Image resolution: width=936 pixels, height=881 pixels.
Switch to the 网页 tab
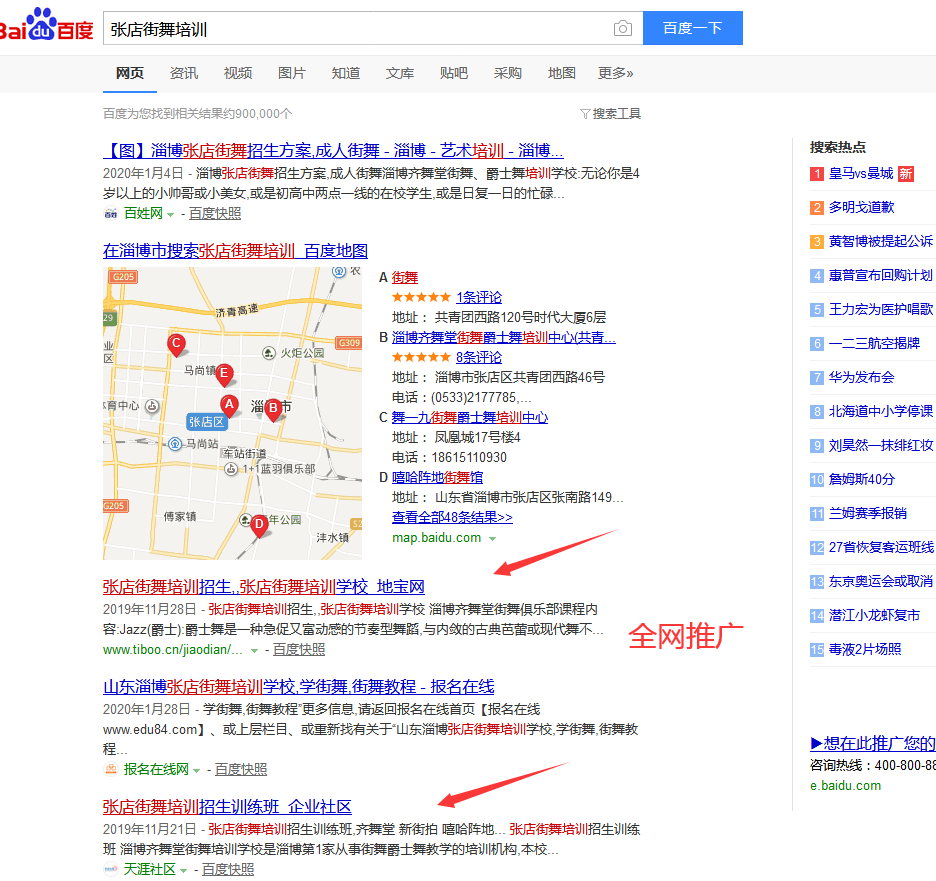tap(130, 73)
